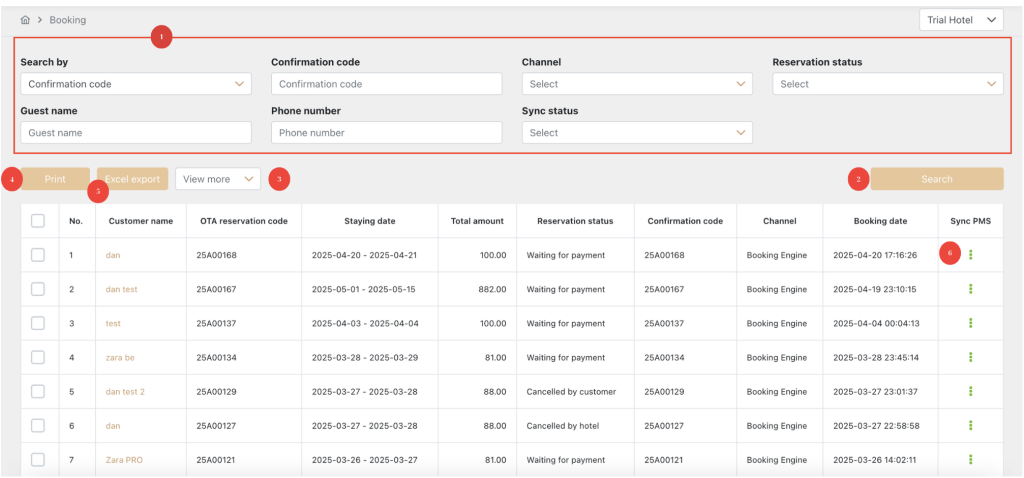The image size is (1024, 478).
Task: Focus the Guest name input field
Action: point(135,132)
